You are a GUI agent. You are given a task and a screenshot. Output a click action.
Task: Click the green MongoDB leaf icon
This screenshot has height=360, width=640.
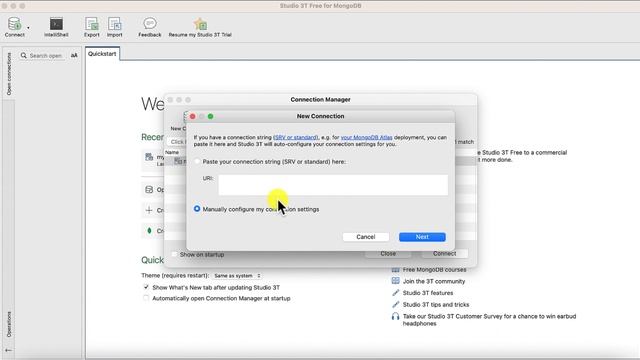point(149,231)
